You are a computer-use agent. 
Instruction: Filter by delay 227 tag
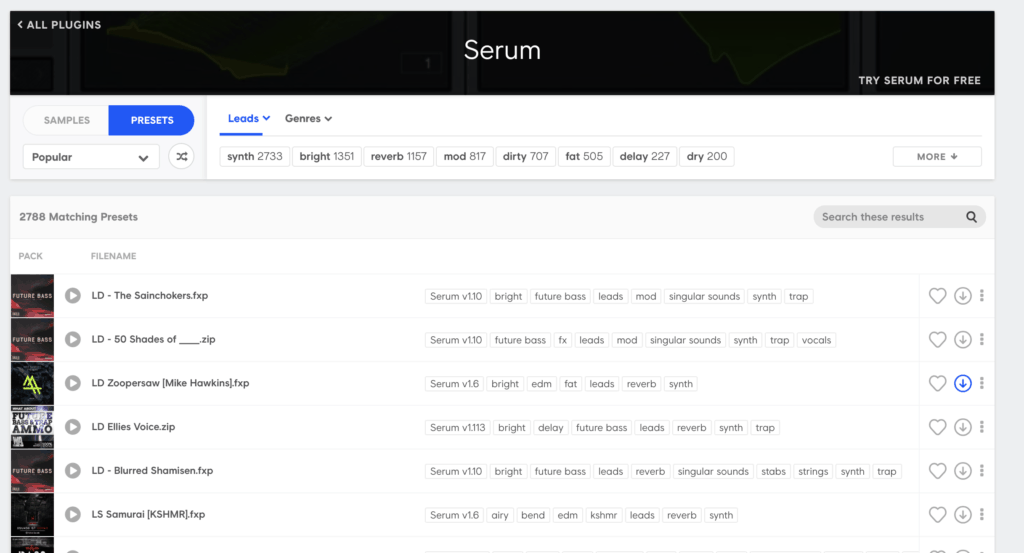coord(645,157)
